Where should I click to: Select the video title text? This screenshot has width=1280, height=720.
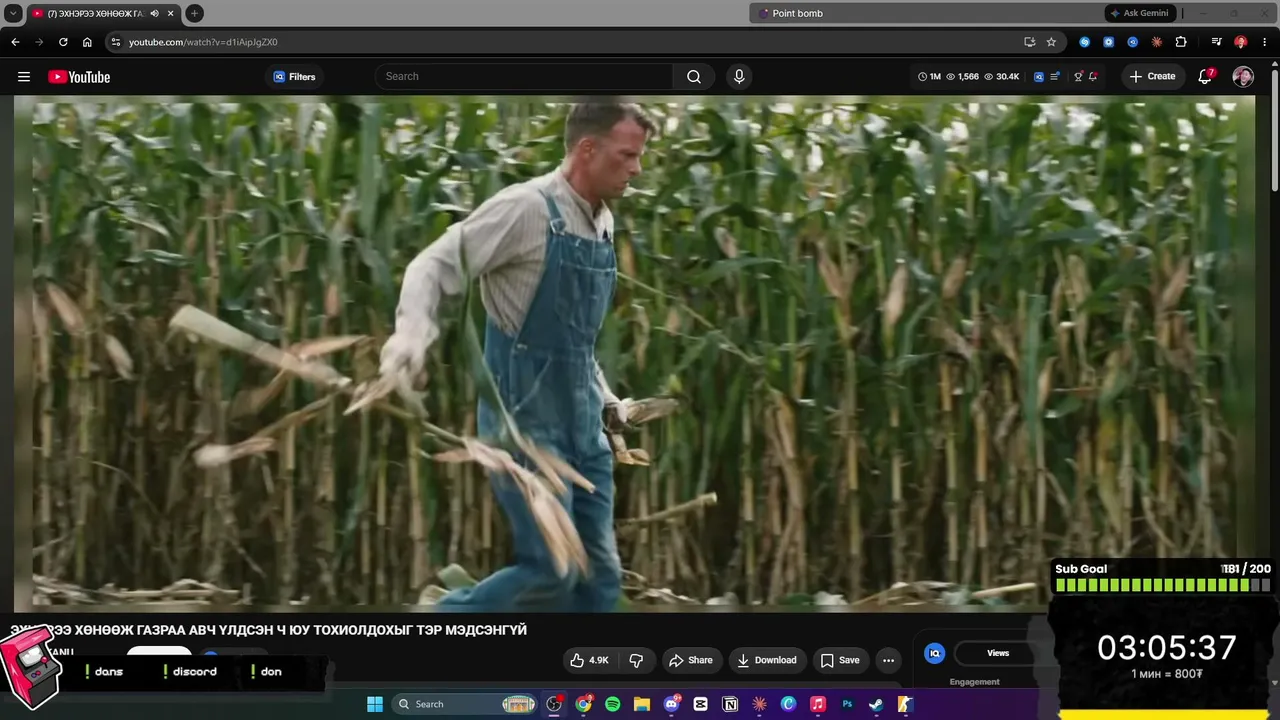[x=268, y=630]
